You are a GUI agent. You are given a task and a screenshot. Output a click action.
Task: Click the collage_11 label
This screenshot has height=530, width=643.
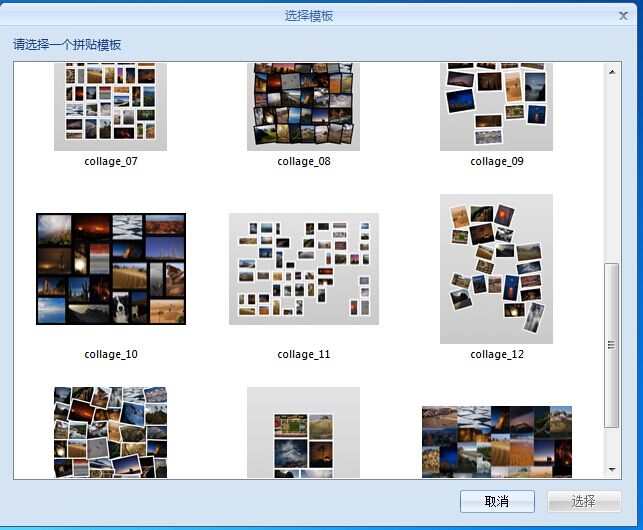(x=304, y=354)
